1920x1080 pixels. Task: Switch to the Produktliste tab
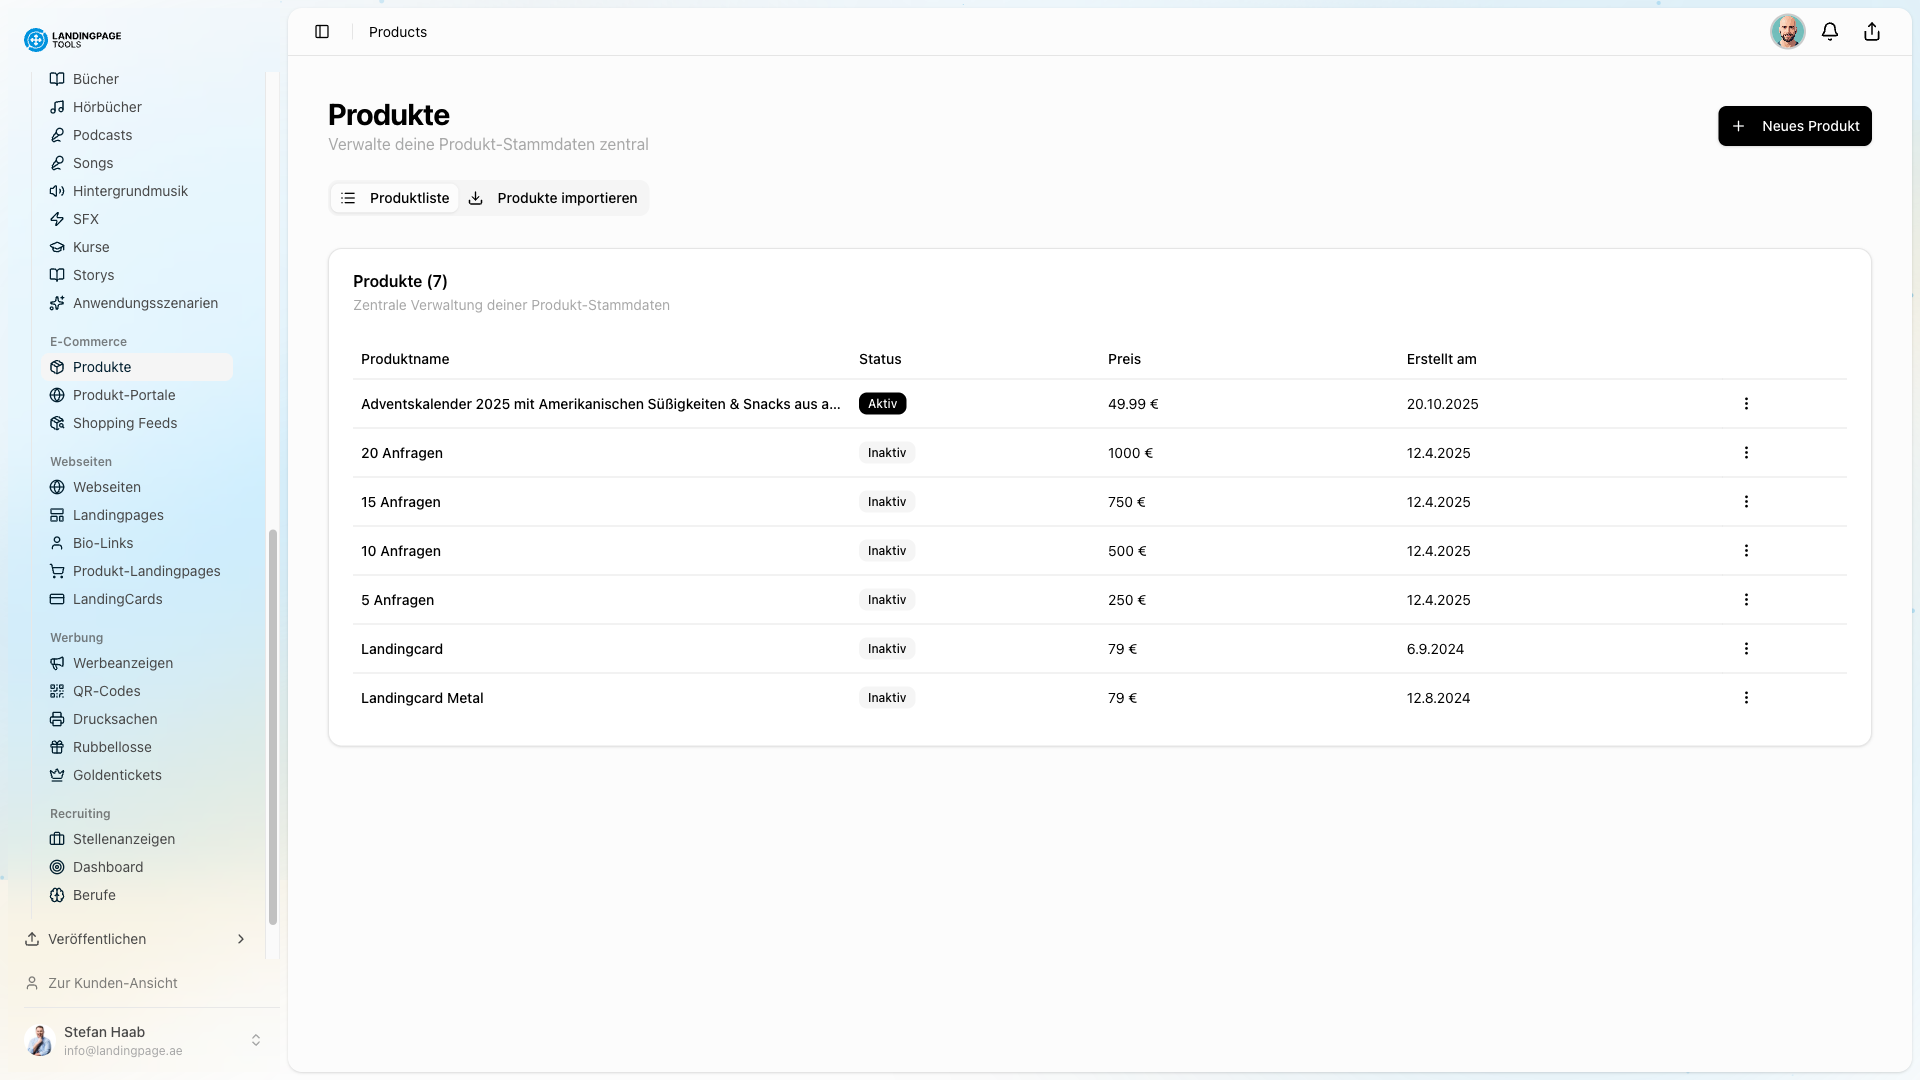[x=394, y=197]
